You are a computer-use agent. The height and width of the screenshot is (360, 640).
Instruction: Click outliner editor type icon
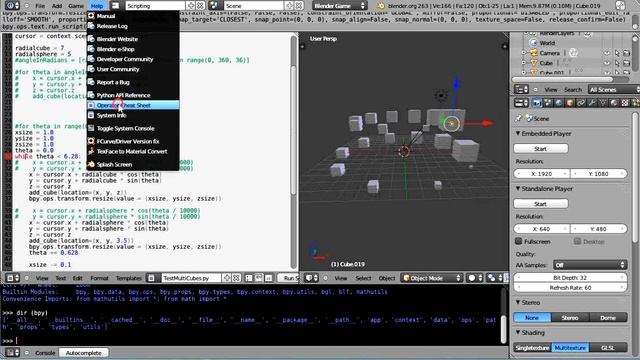pyautogui.click(x=521, y=89)
